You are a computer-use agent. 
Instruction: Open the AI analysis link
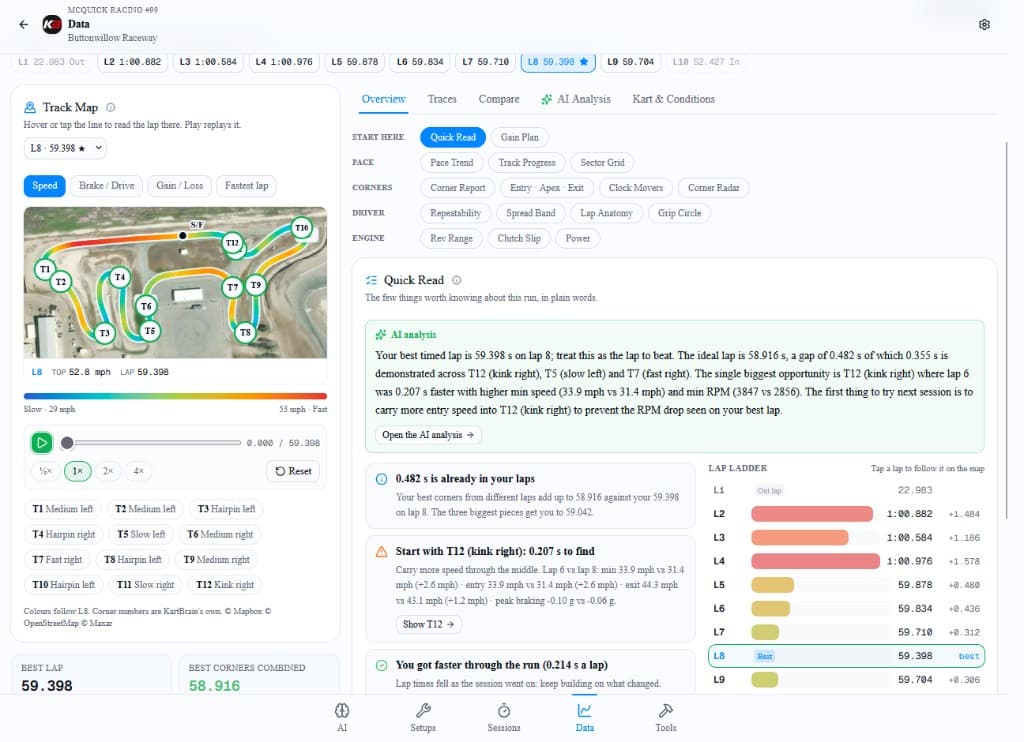pos(428,435)
